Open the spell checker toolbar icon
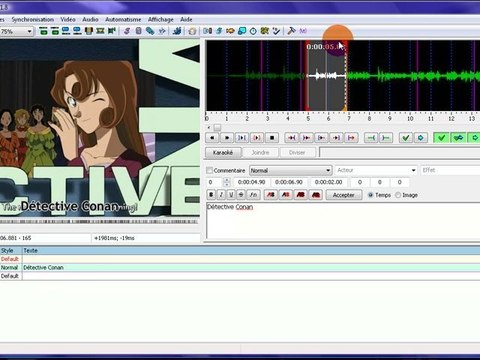 click(x=276, y=31)
